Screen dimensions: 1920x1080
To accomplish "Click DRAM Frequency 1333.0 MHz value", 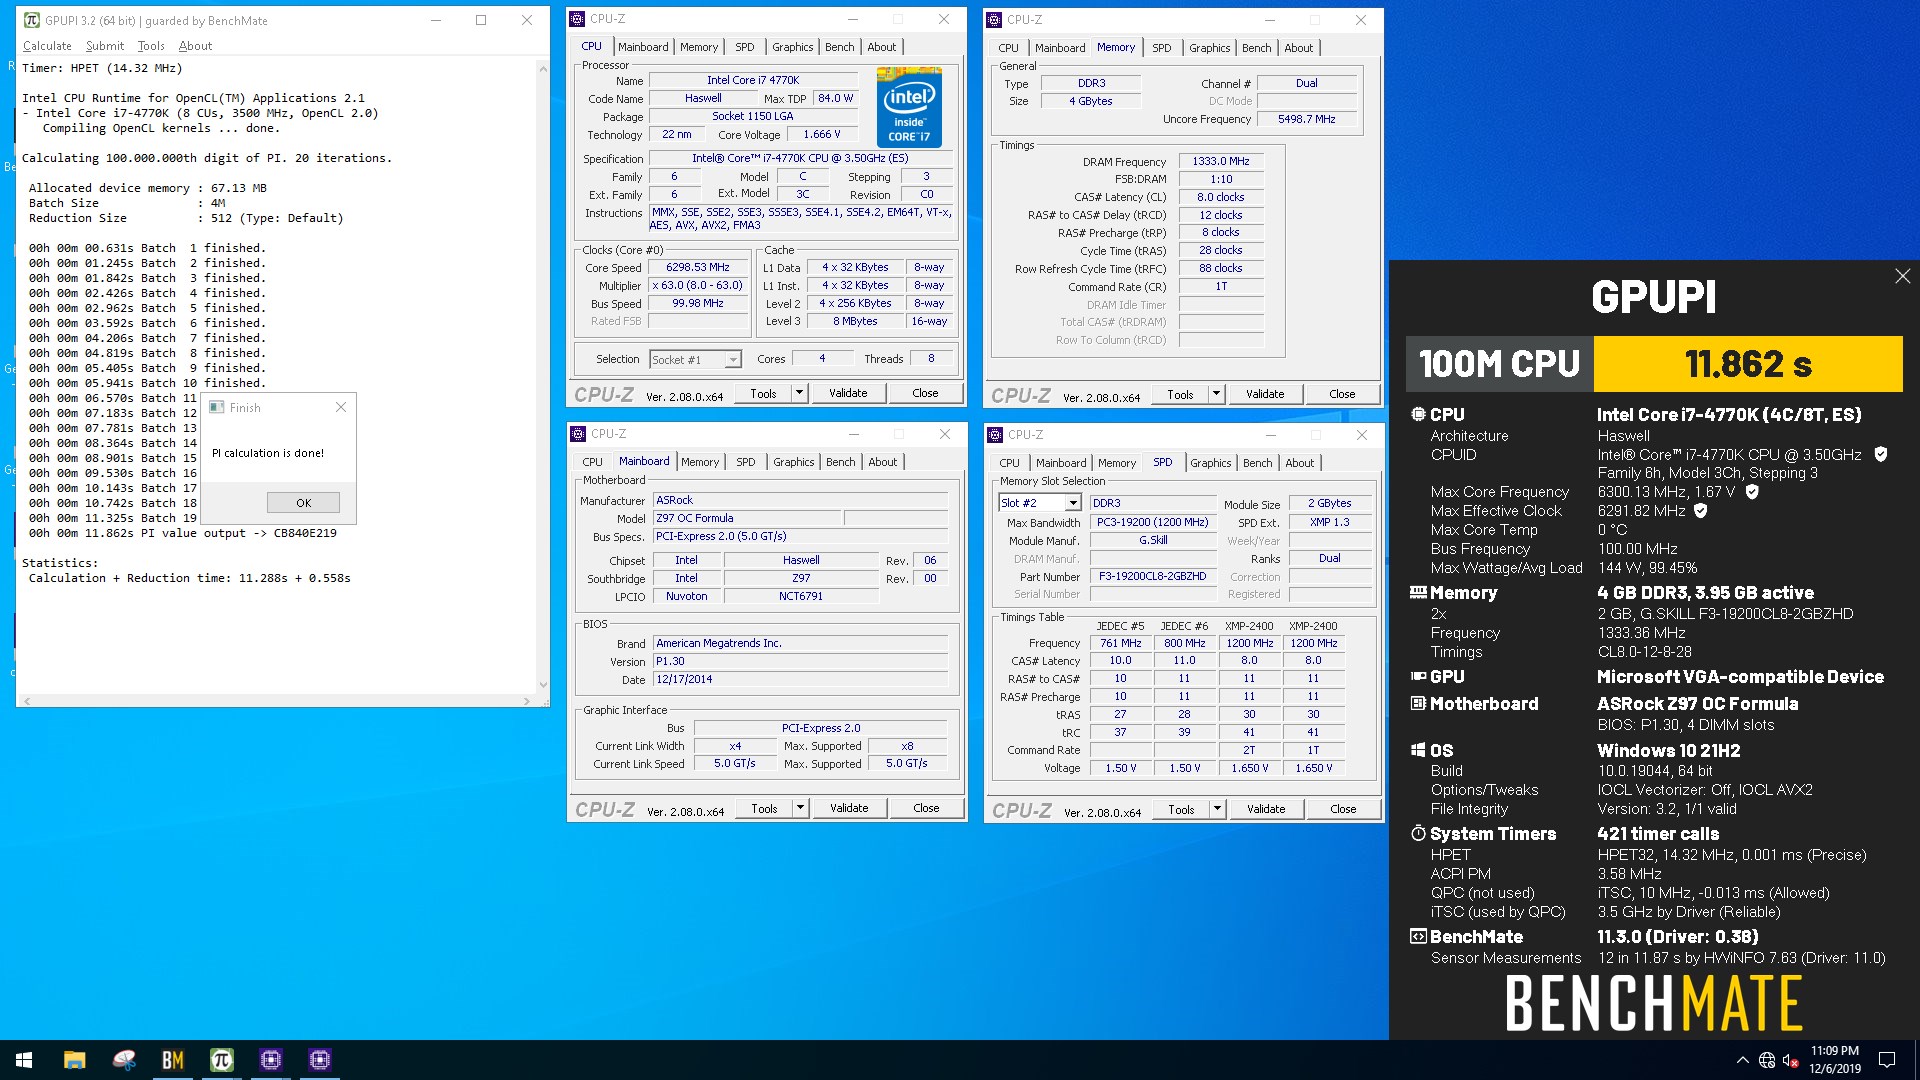I will 1221,161.
